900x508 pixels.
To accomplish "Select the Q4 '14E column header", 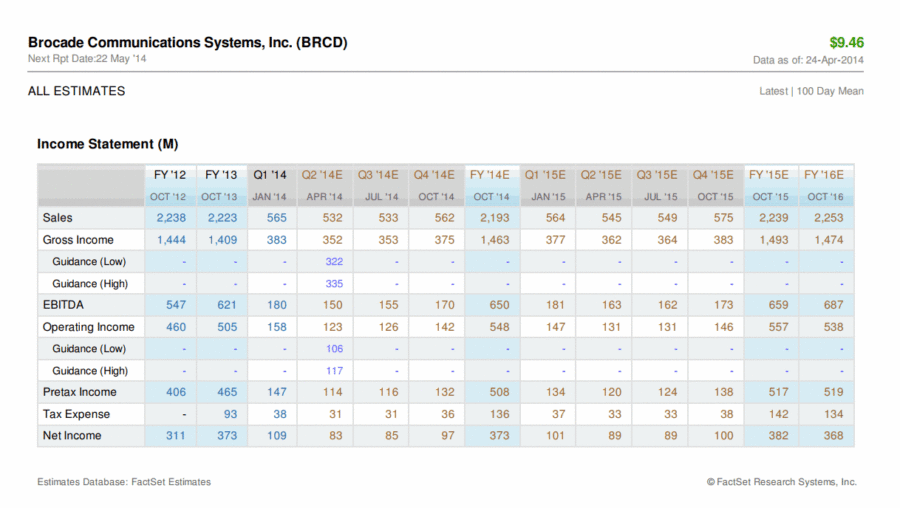I will click(x=434, y=174).
